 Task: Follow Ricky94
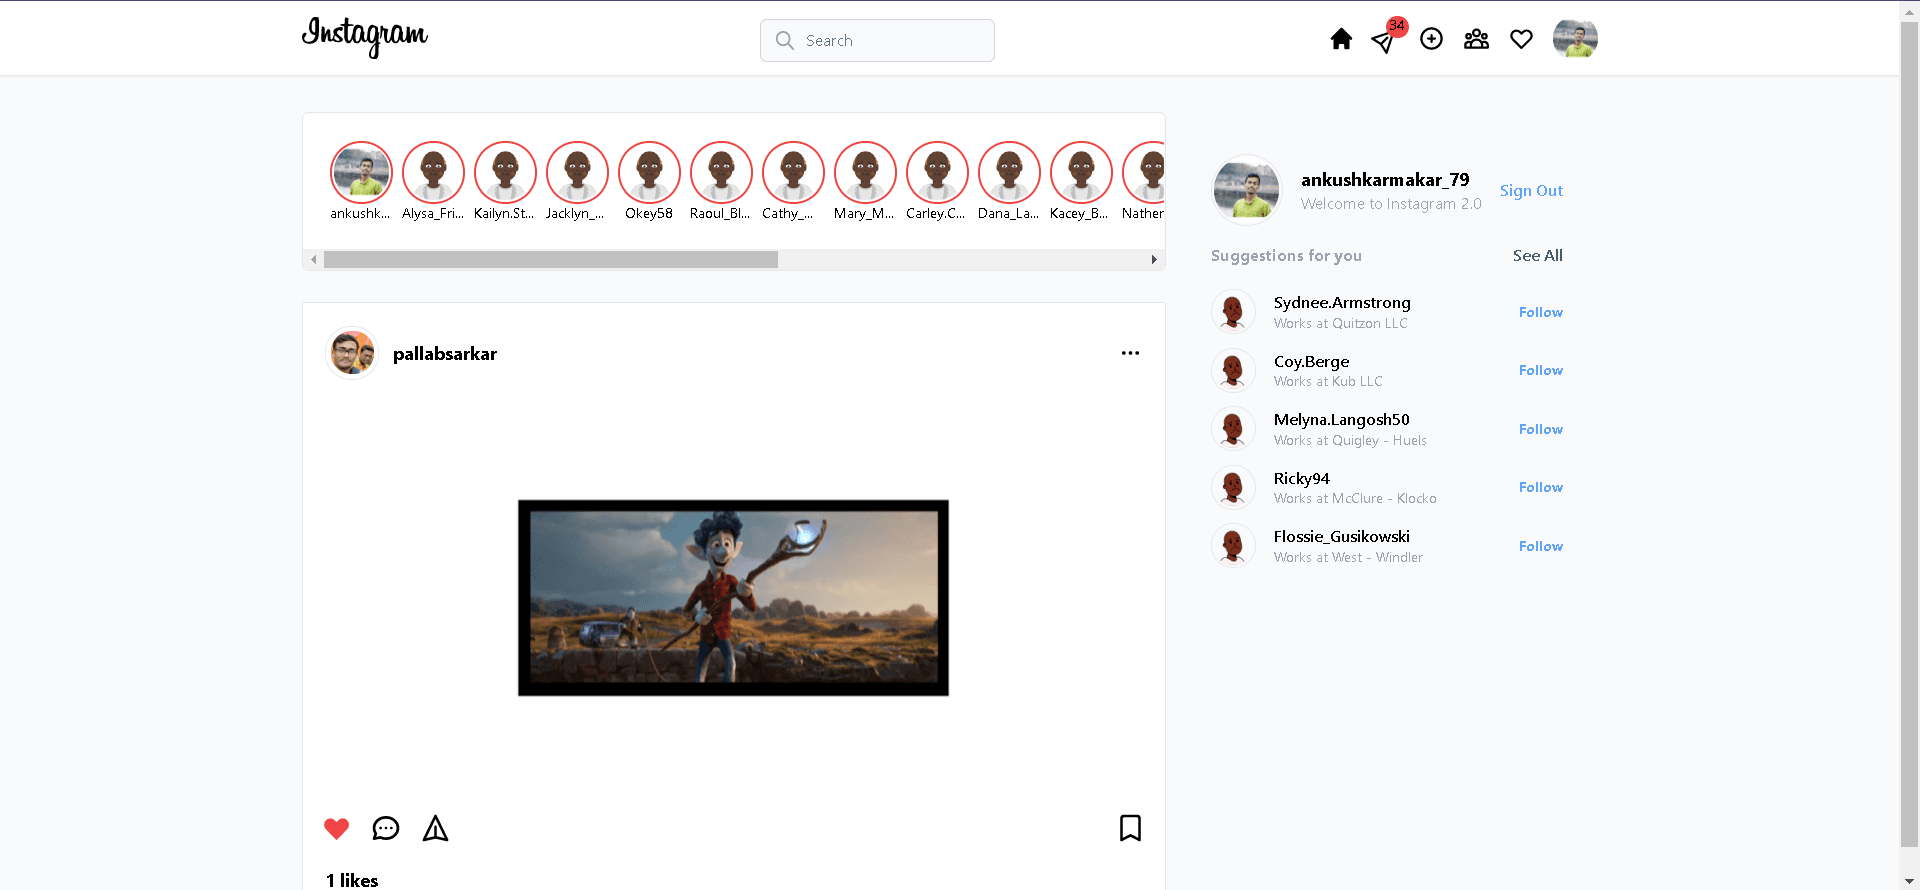1540,487
